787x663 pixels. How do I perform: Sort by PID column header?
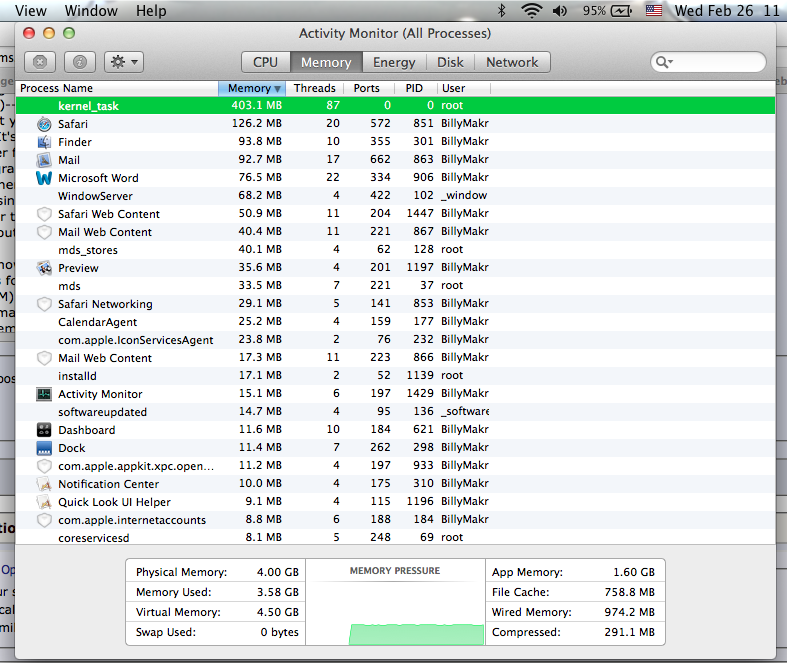[415, 88]
